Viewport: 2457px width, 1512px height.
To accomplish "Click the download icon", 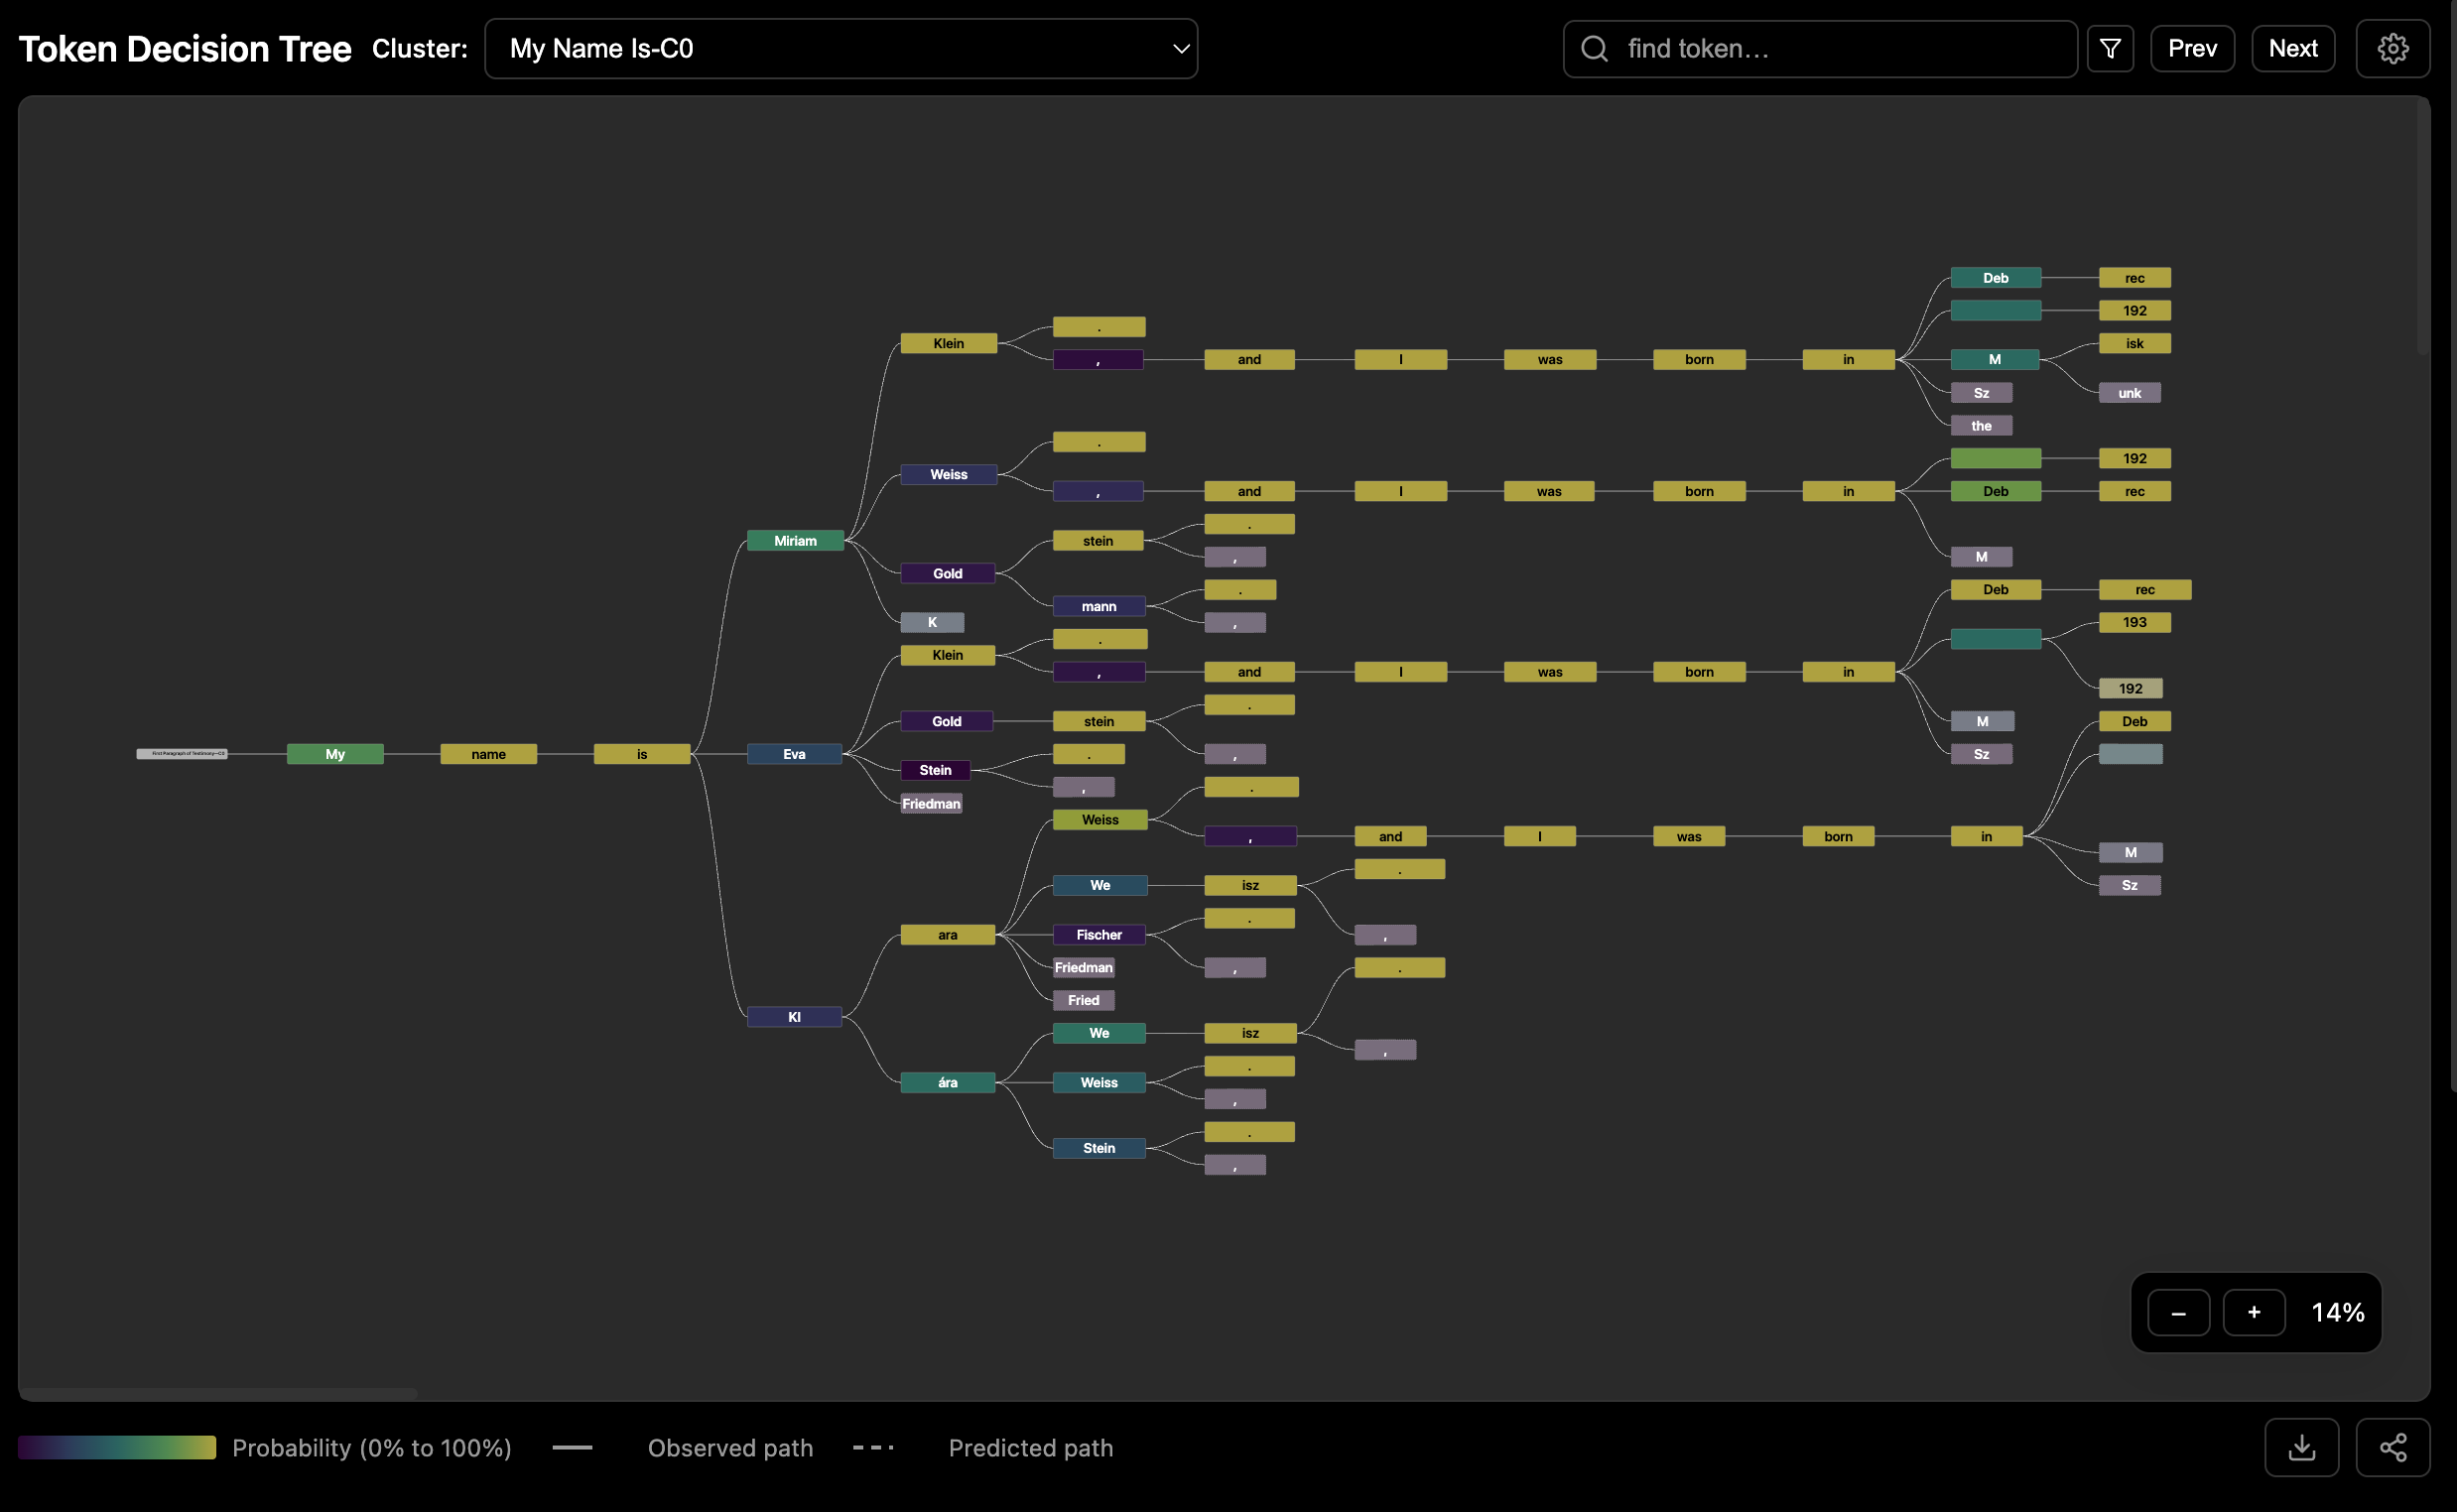I will tap(2301, 1447).
